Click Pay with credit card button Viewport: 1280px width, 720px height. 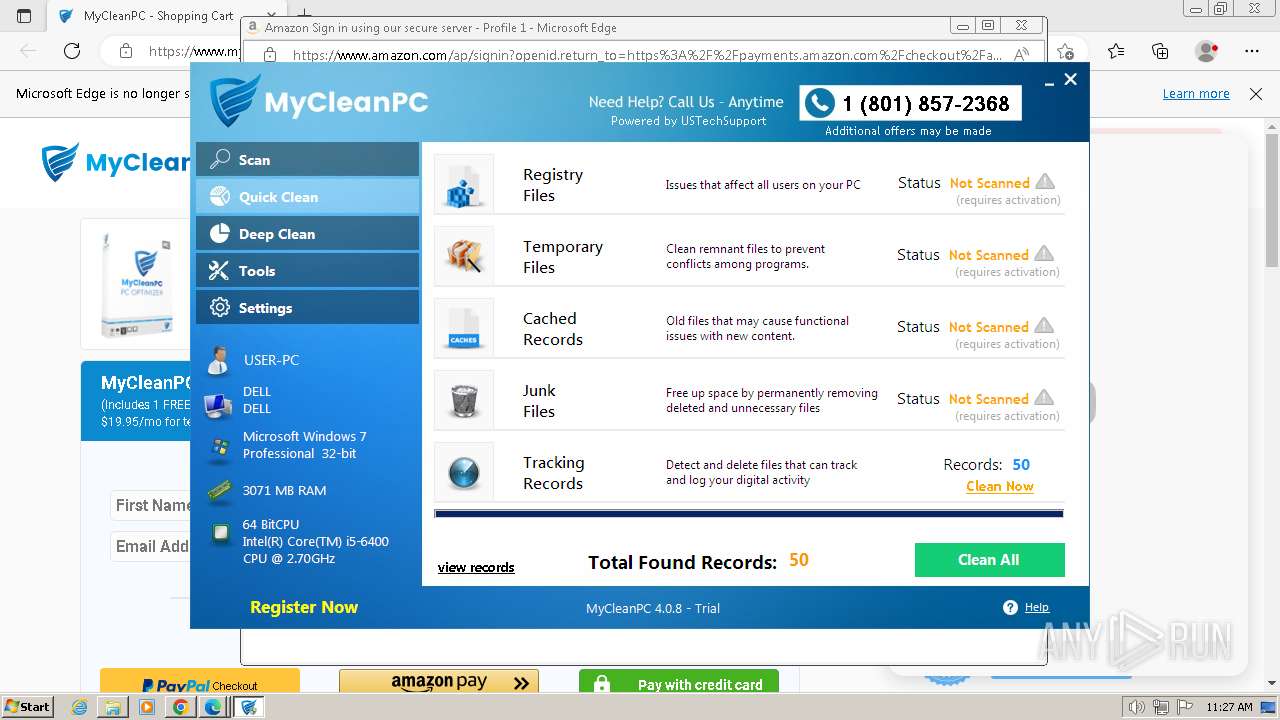(x=679, y=682)
